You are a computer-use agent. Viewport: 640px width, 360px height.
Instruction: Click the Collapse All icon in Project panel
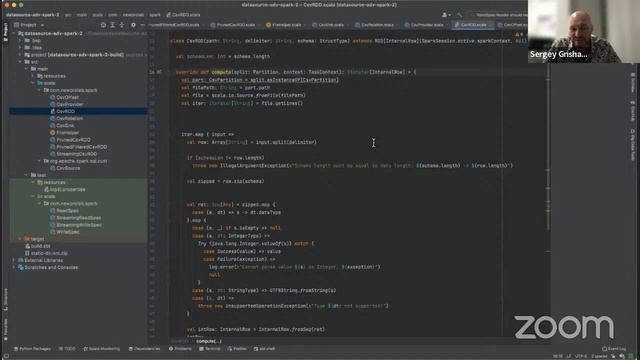122,25
